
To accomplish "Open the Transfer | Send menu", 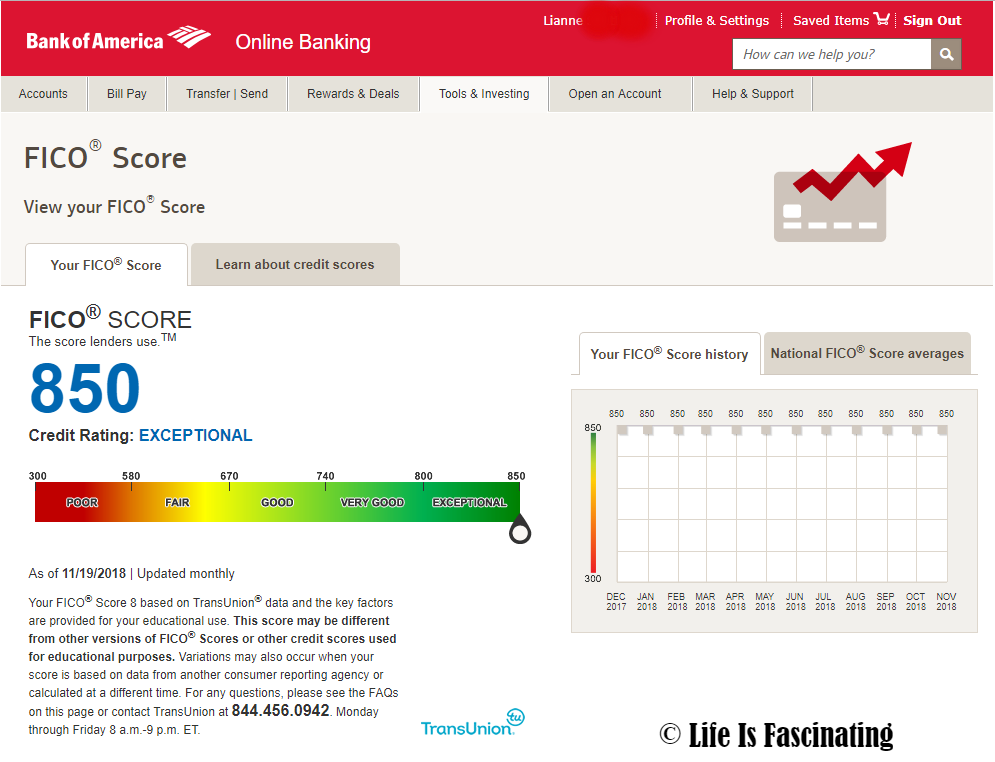I will pos(227,94).
